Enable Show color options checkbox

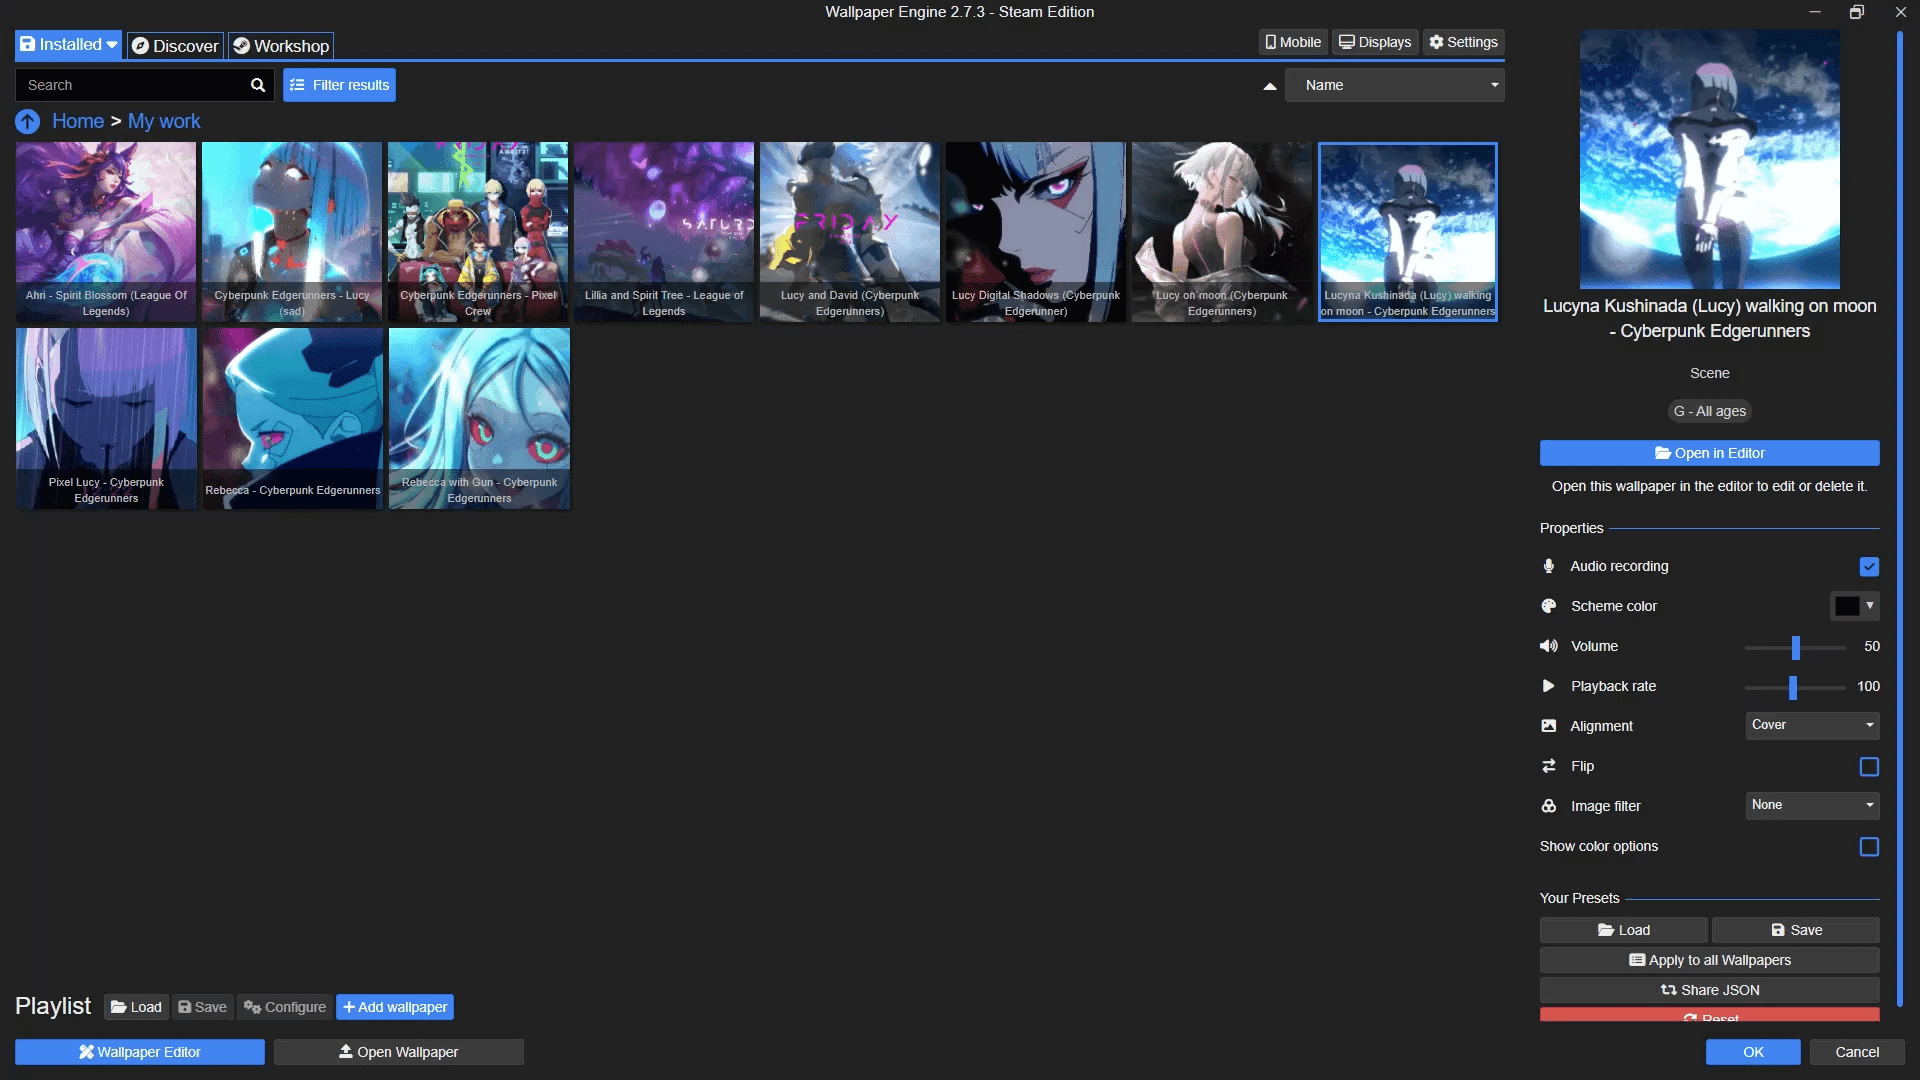(x=1868, y=847)
